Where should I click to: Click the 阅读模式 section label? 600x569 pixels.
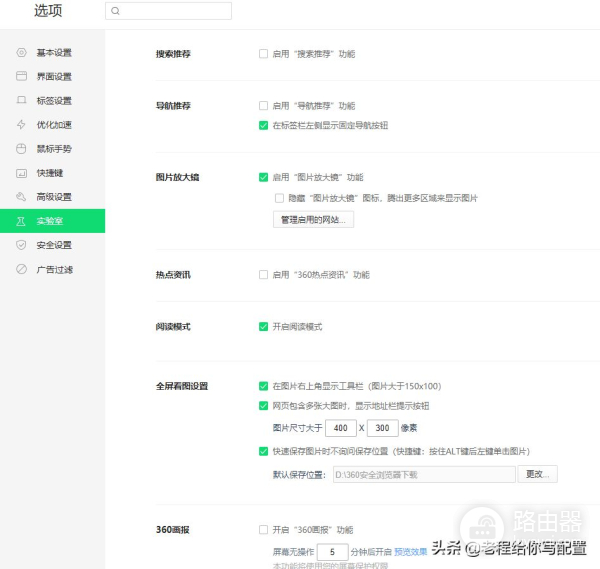point(173,327)
